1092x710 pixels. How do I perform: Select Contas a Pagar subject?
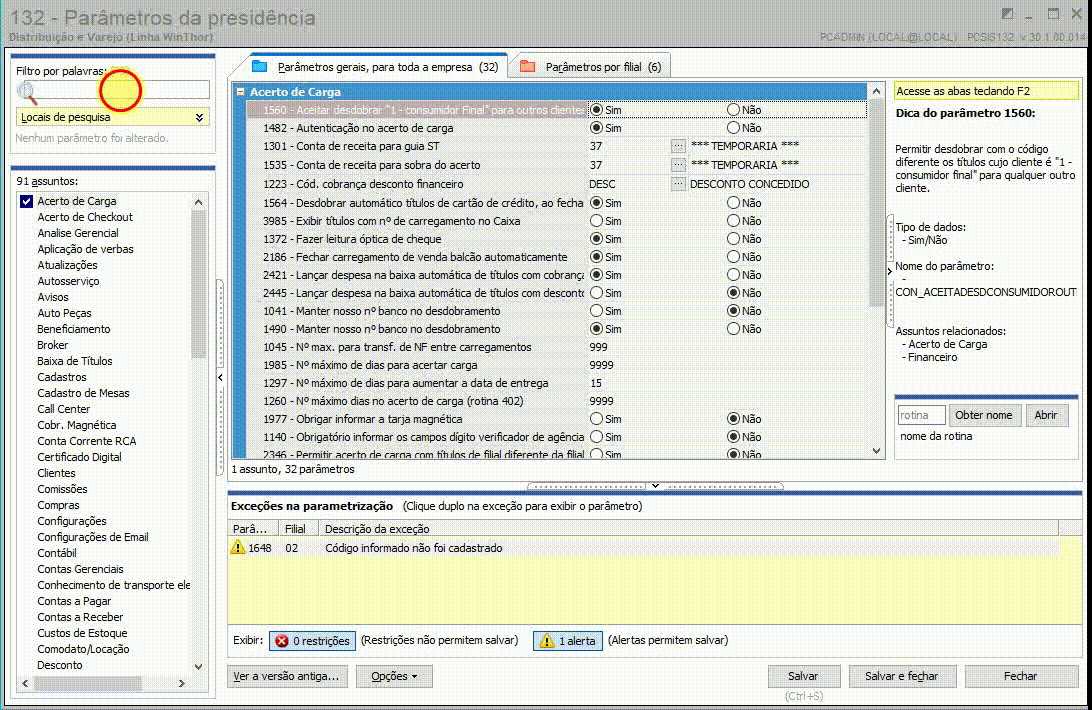coord(74,602)
